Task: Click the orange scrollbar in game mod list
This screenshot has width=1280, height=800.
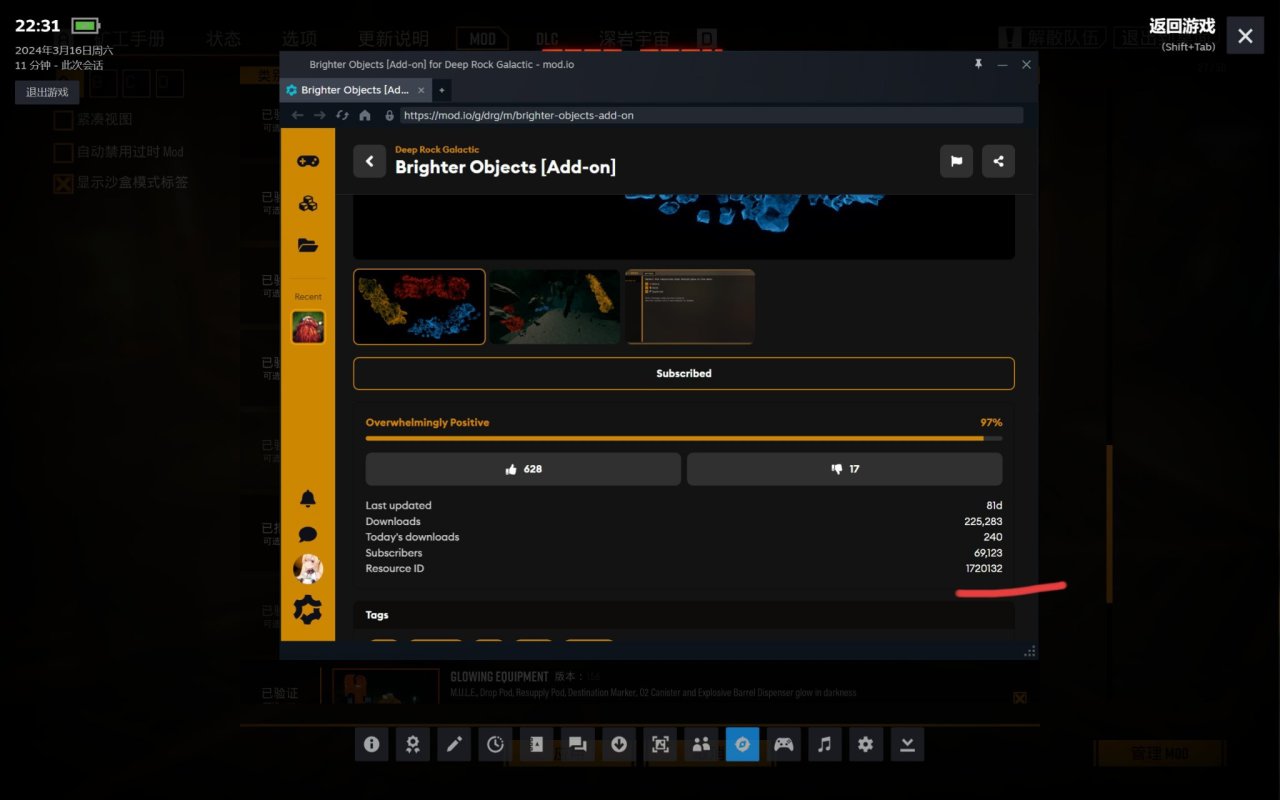Action: coord(1109,523)
